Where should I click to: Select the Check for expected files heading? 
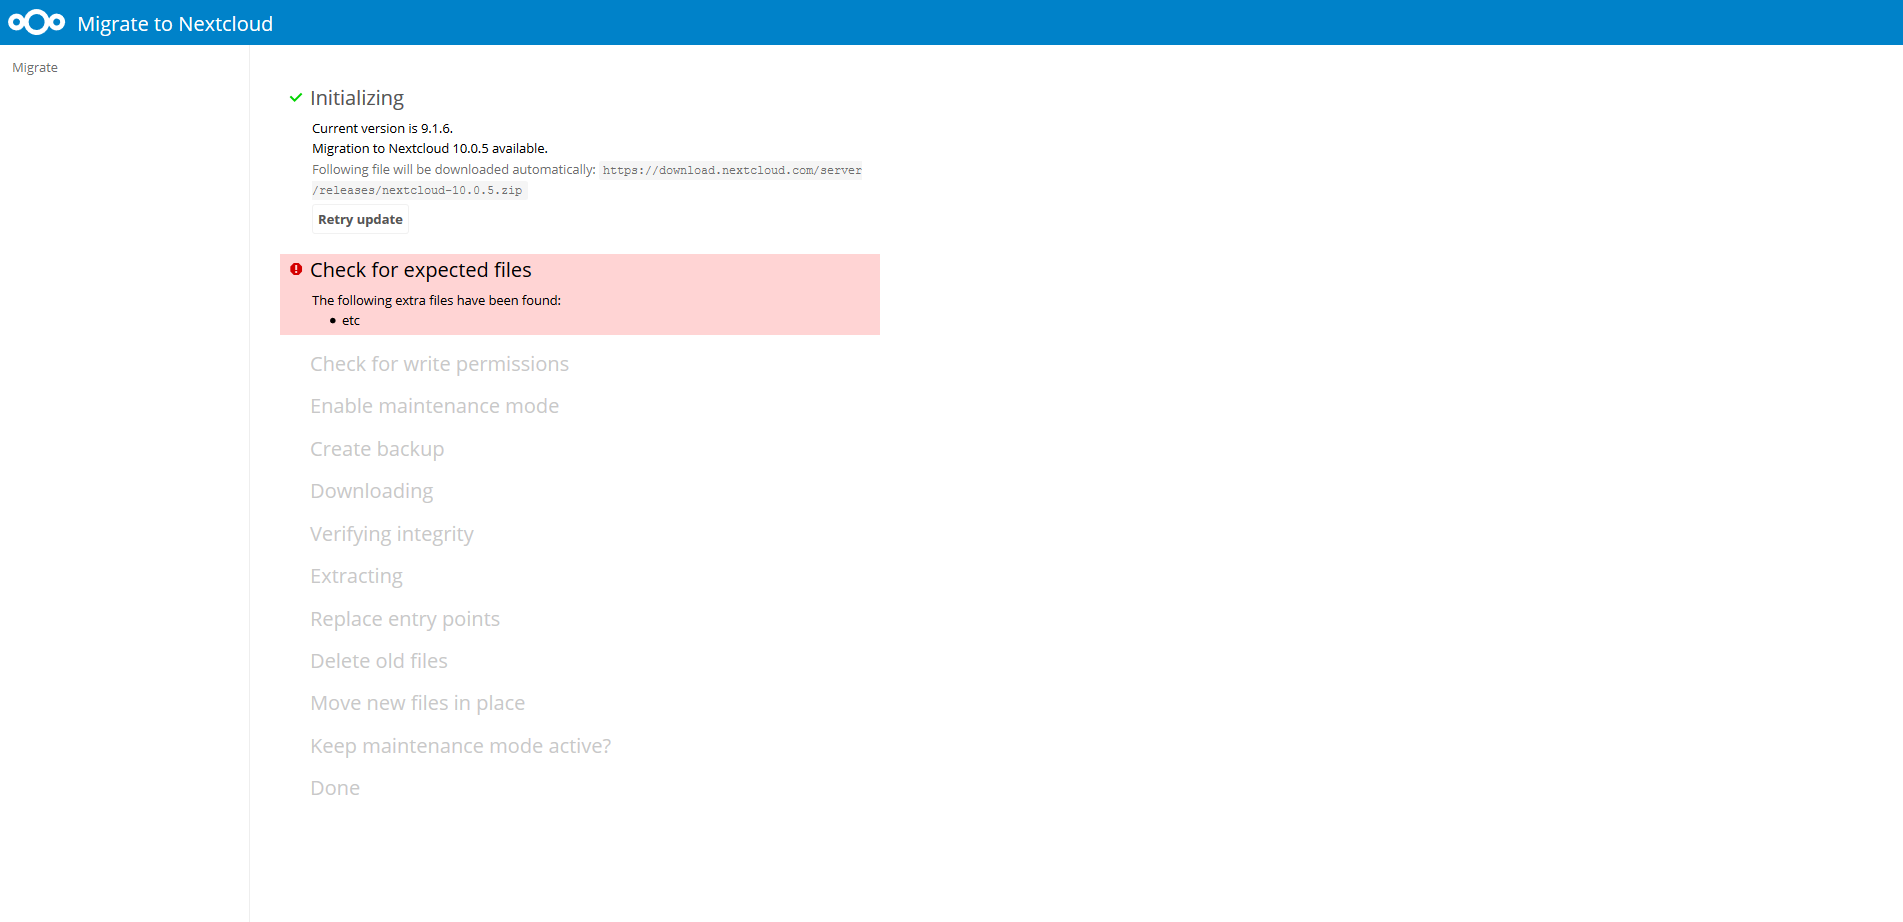(x=420, y=270)
